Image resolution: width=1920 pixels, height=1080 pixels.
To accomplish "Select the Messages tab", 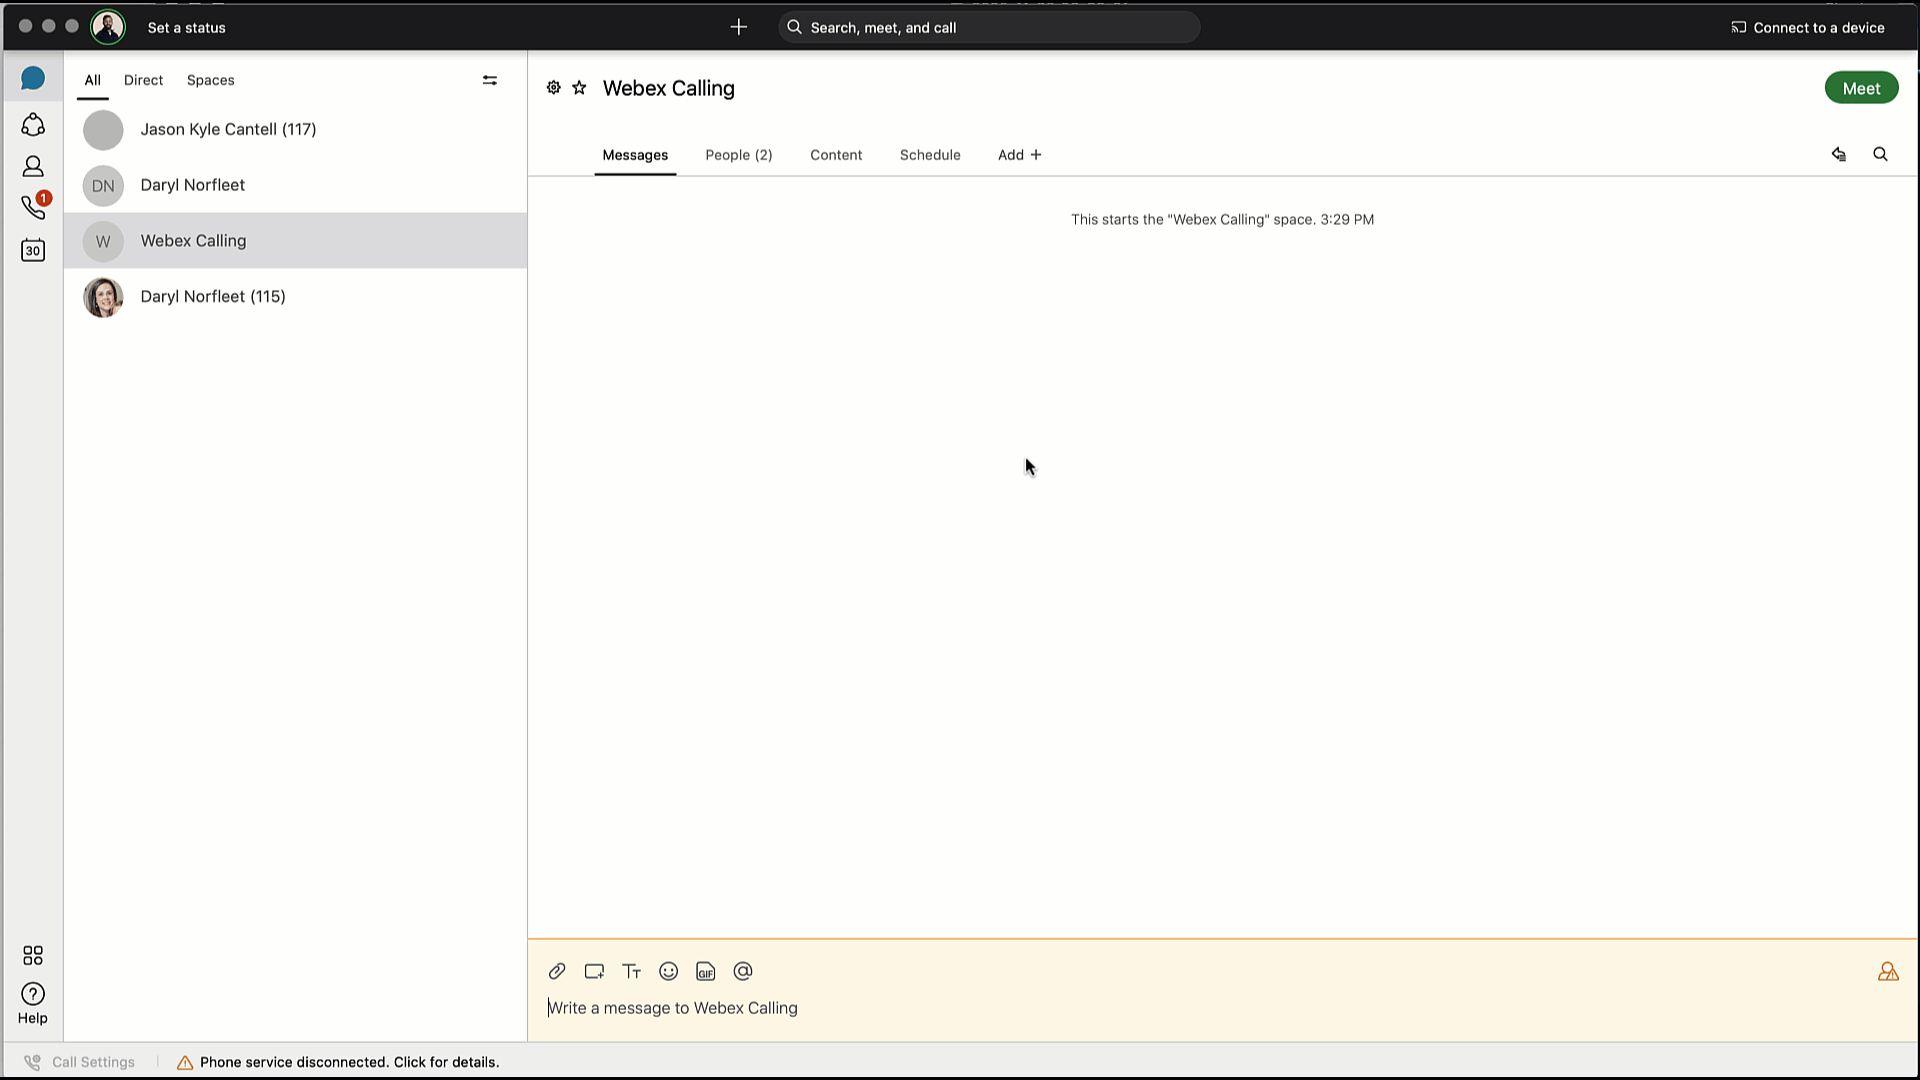I will pos(635,155).
